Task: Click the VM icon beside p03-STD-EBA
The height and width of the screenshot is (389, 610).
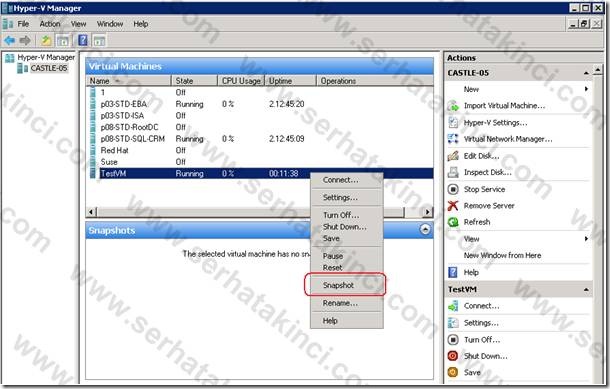Action: click(93, 104)
